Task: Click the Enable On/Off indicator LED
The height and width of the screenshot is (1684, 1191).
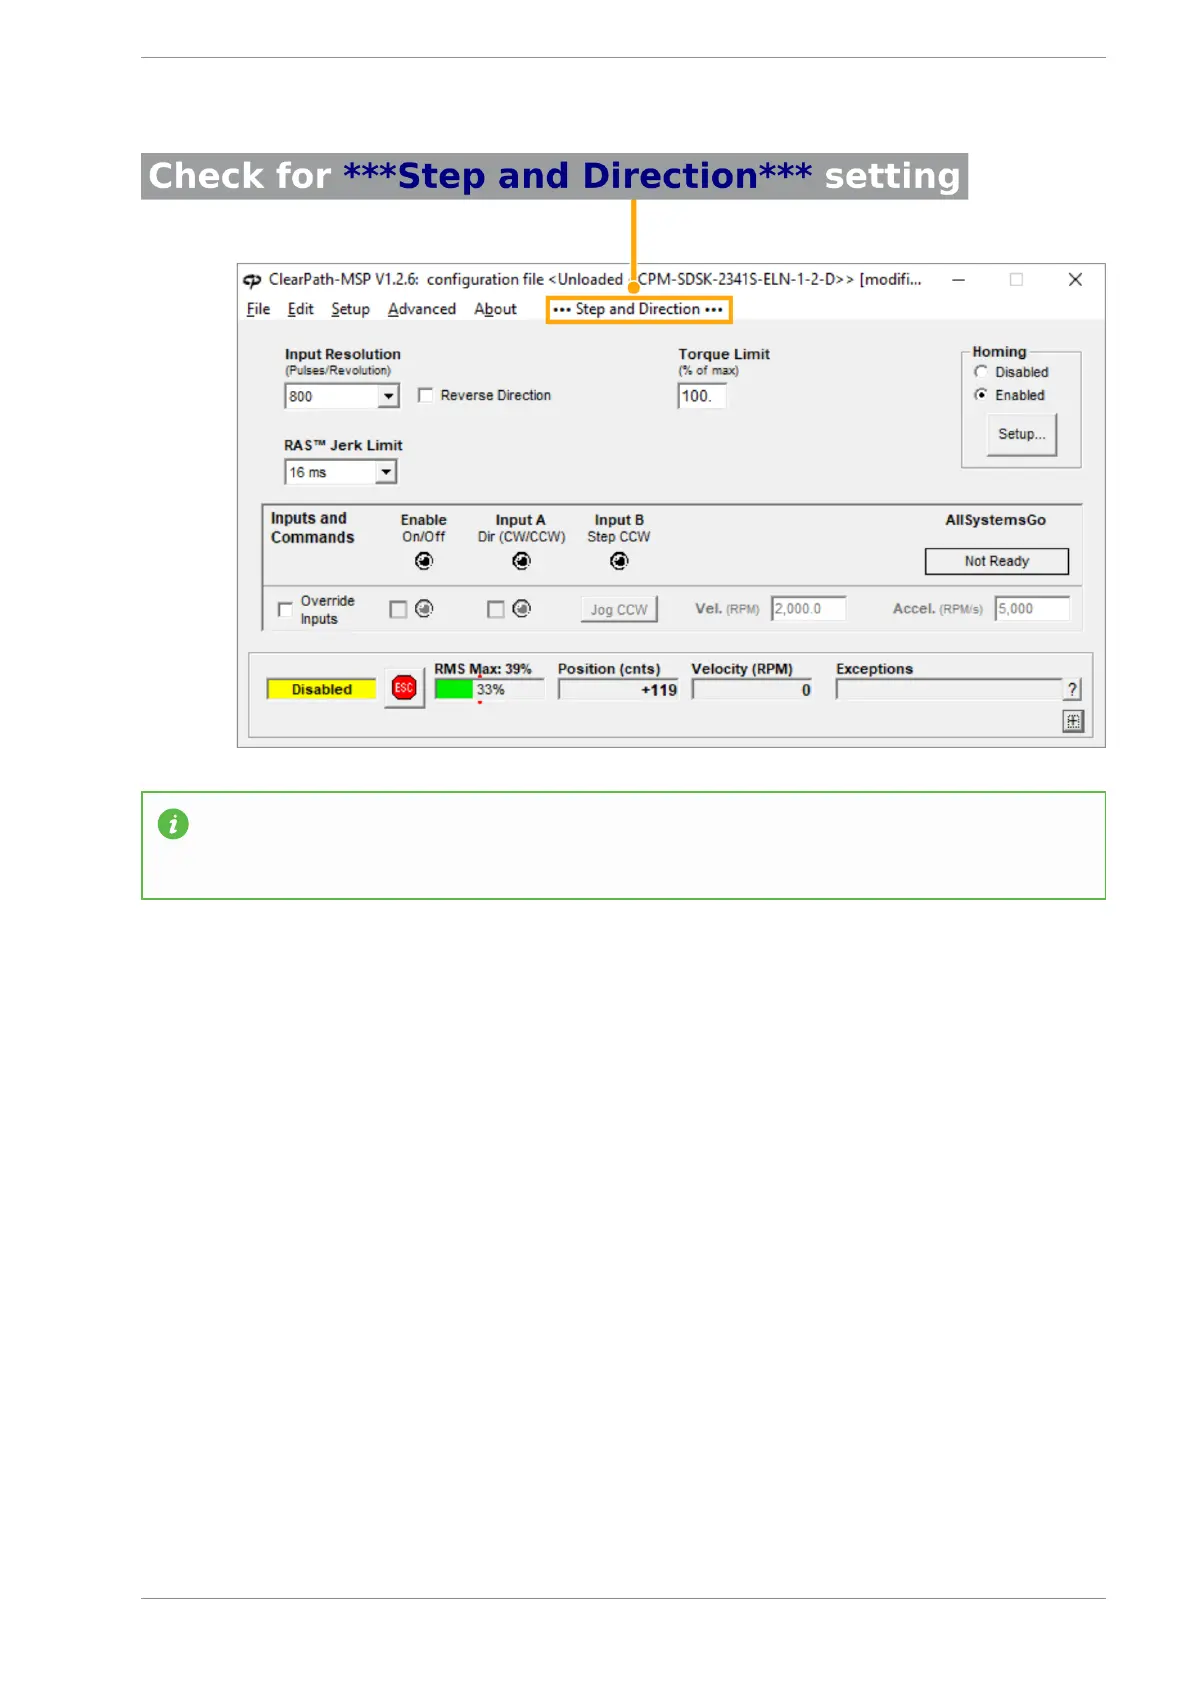Action: tap(424, 561)
